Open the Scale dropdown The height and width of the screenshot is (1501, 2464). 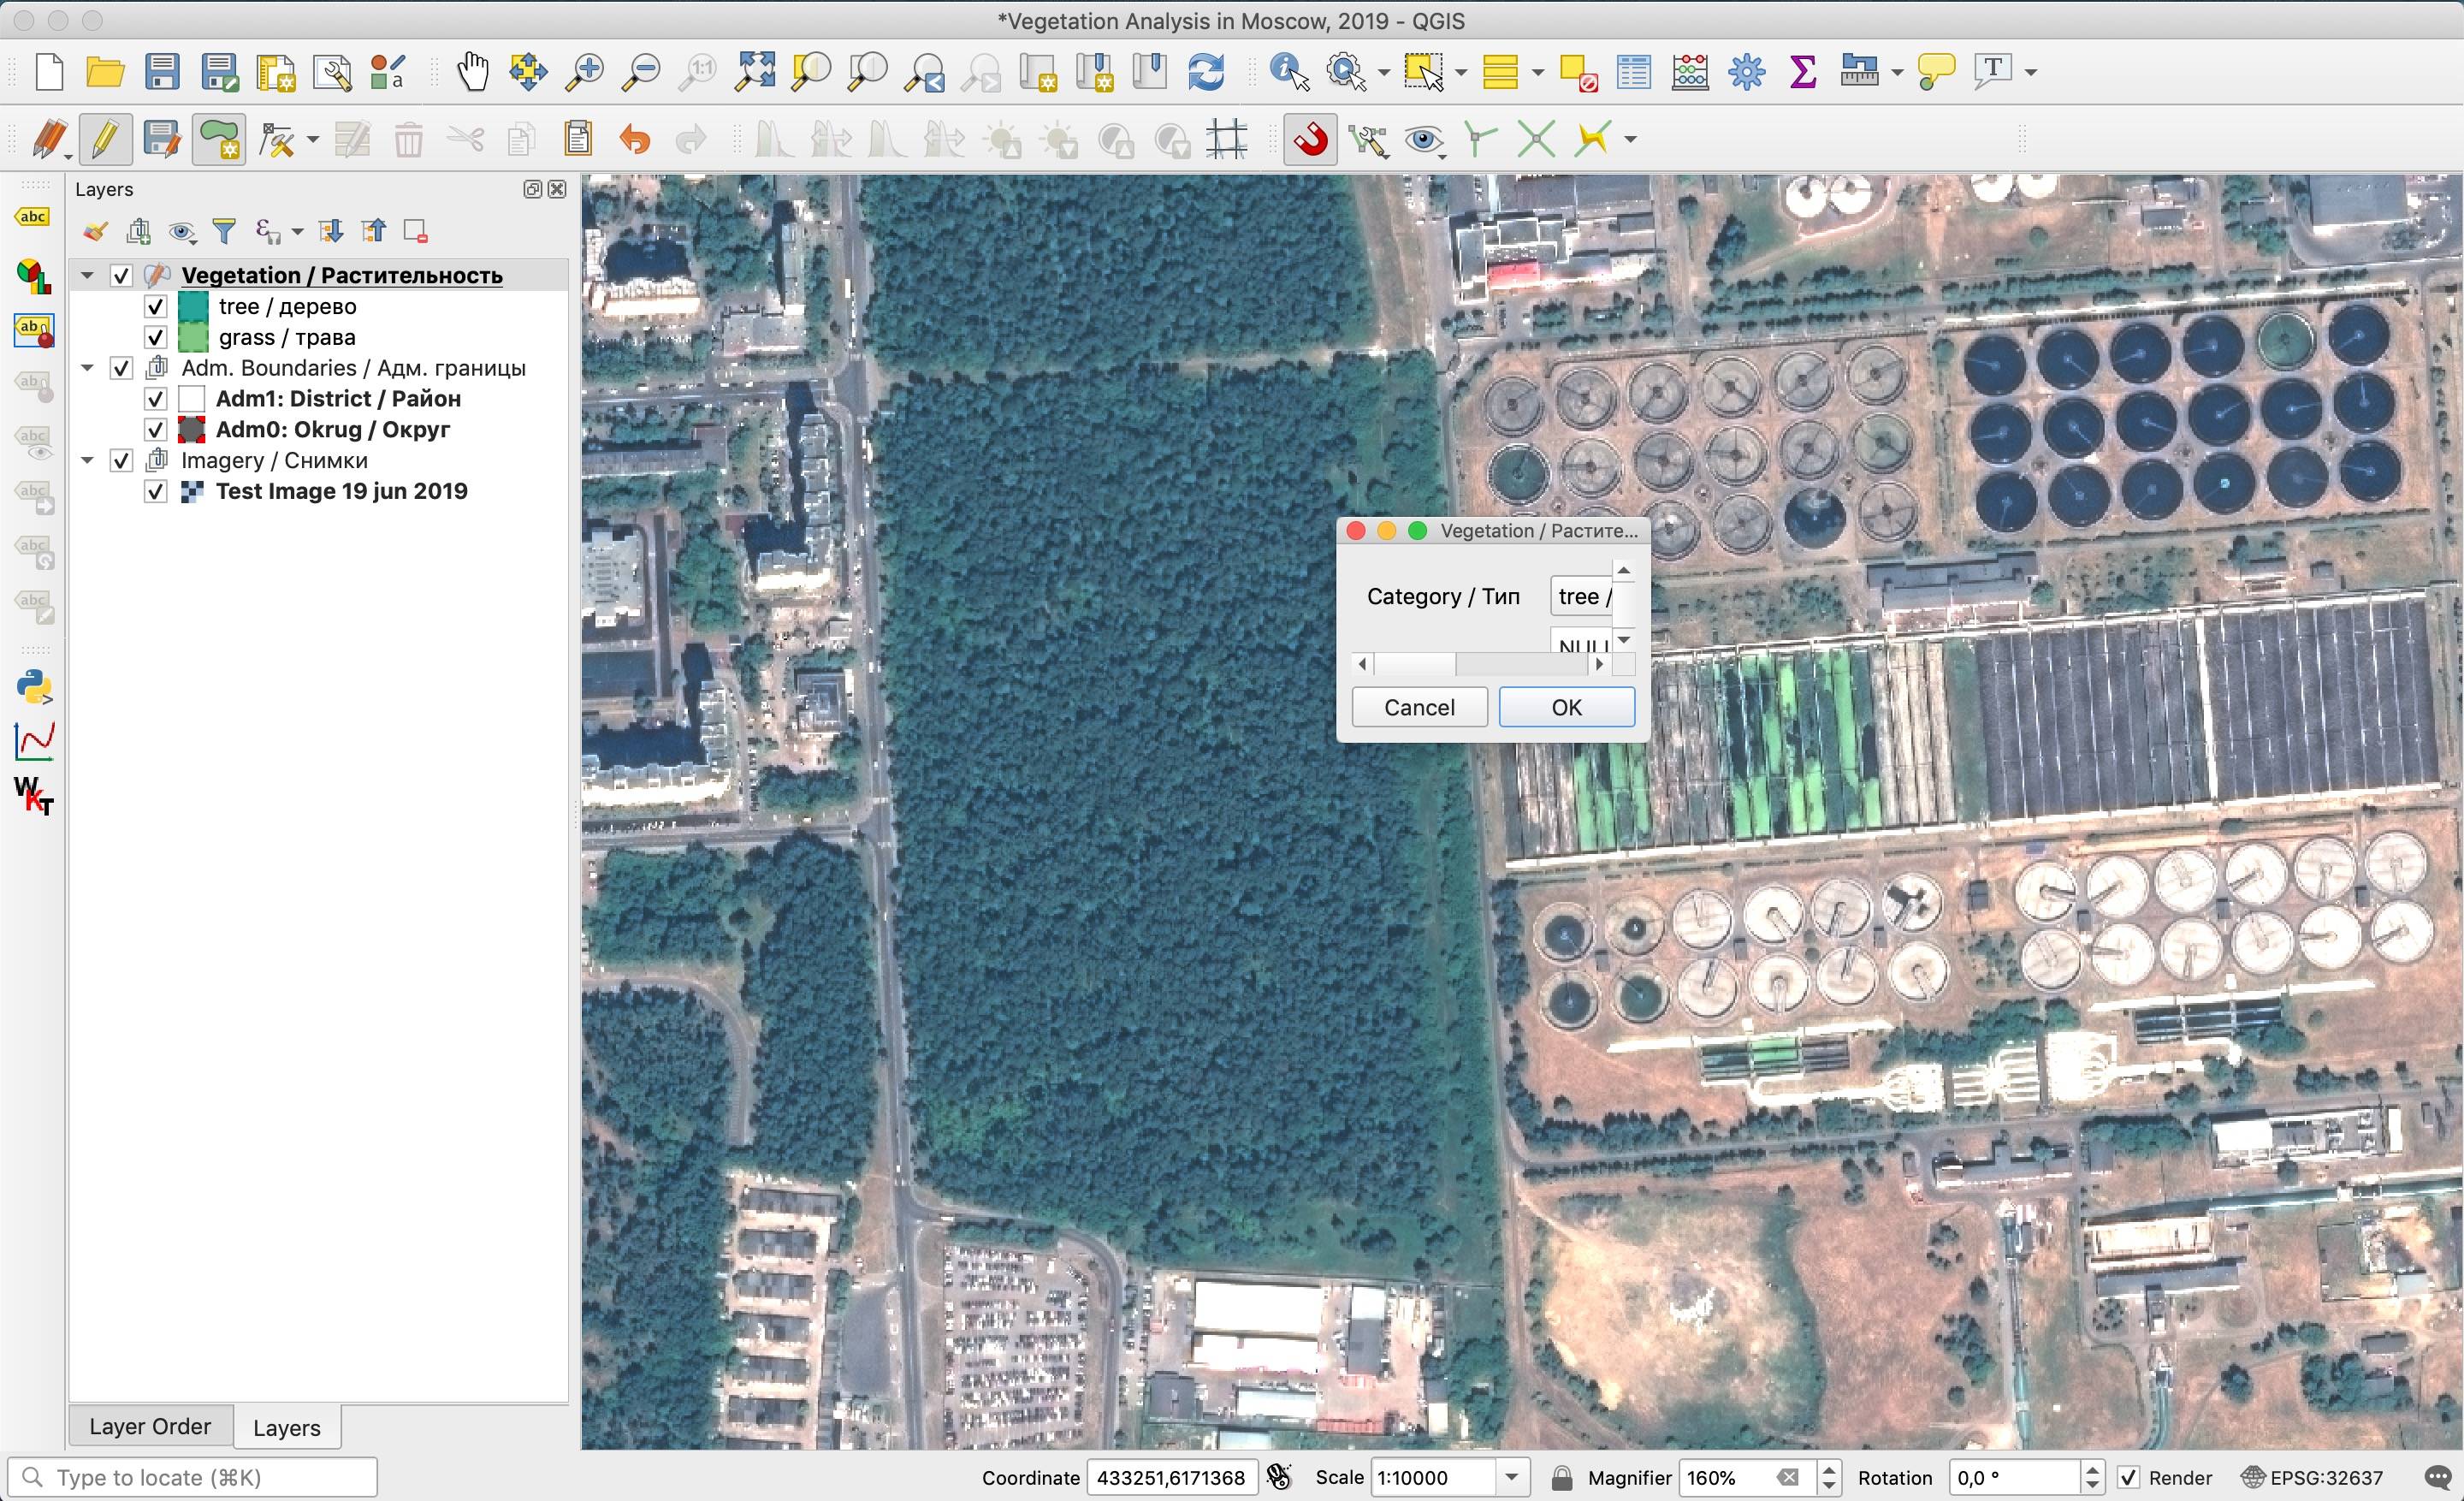click(1512, 1478)
